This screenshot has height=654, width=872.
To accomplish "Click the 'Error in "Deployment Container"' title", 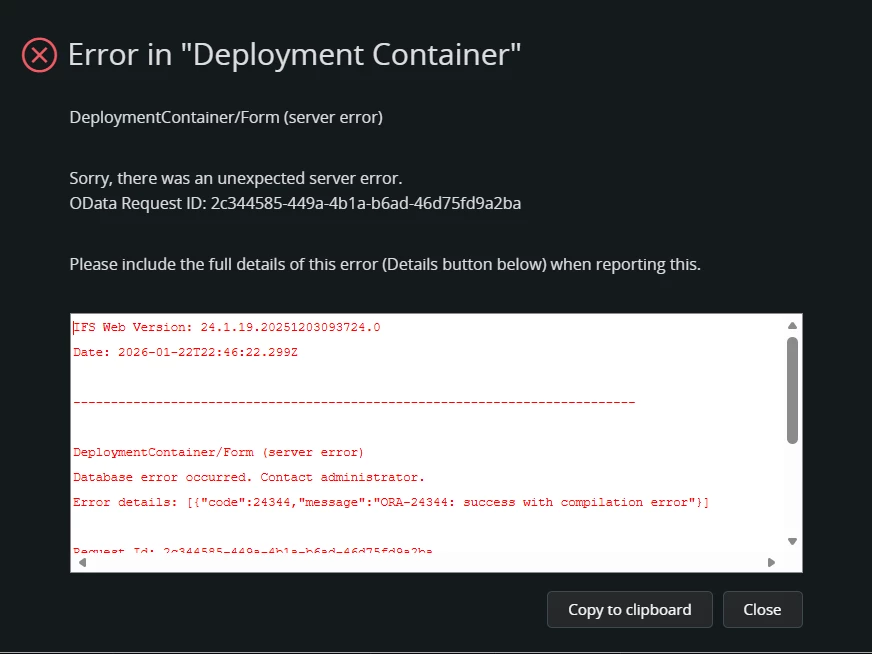I will 294,54.
